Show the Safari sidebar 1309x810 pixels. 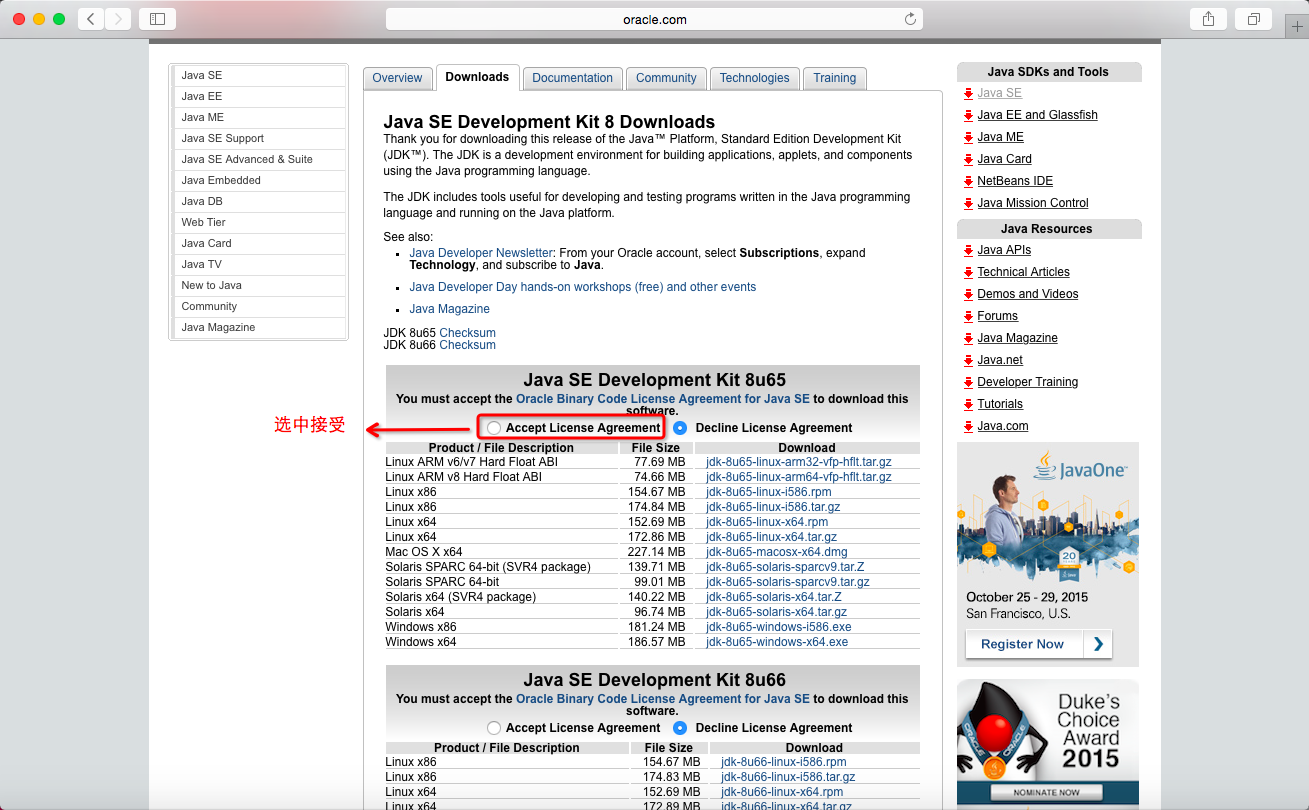pyautogui.click(x=157, y=19)
